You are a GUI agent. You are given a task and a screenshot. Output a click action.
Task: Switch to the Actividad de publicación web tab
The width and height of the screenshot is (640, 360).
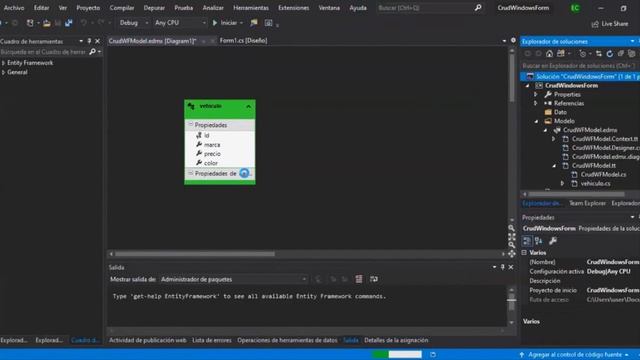point(147,340)
